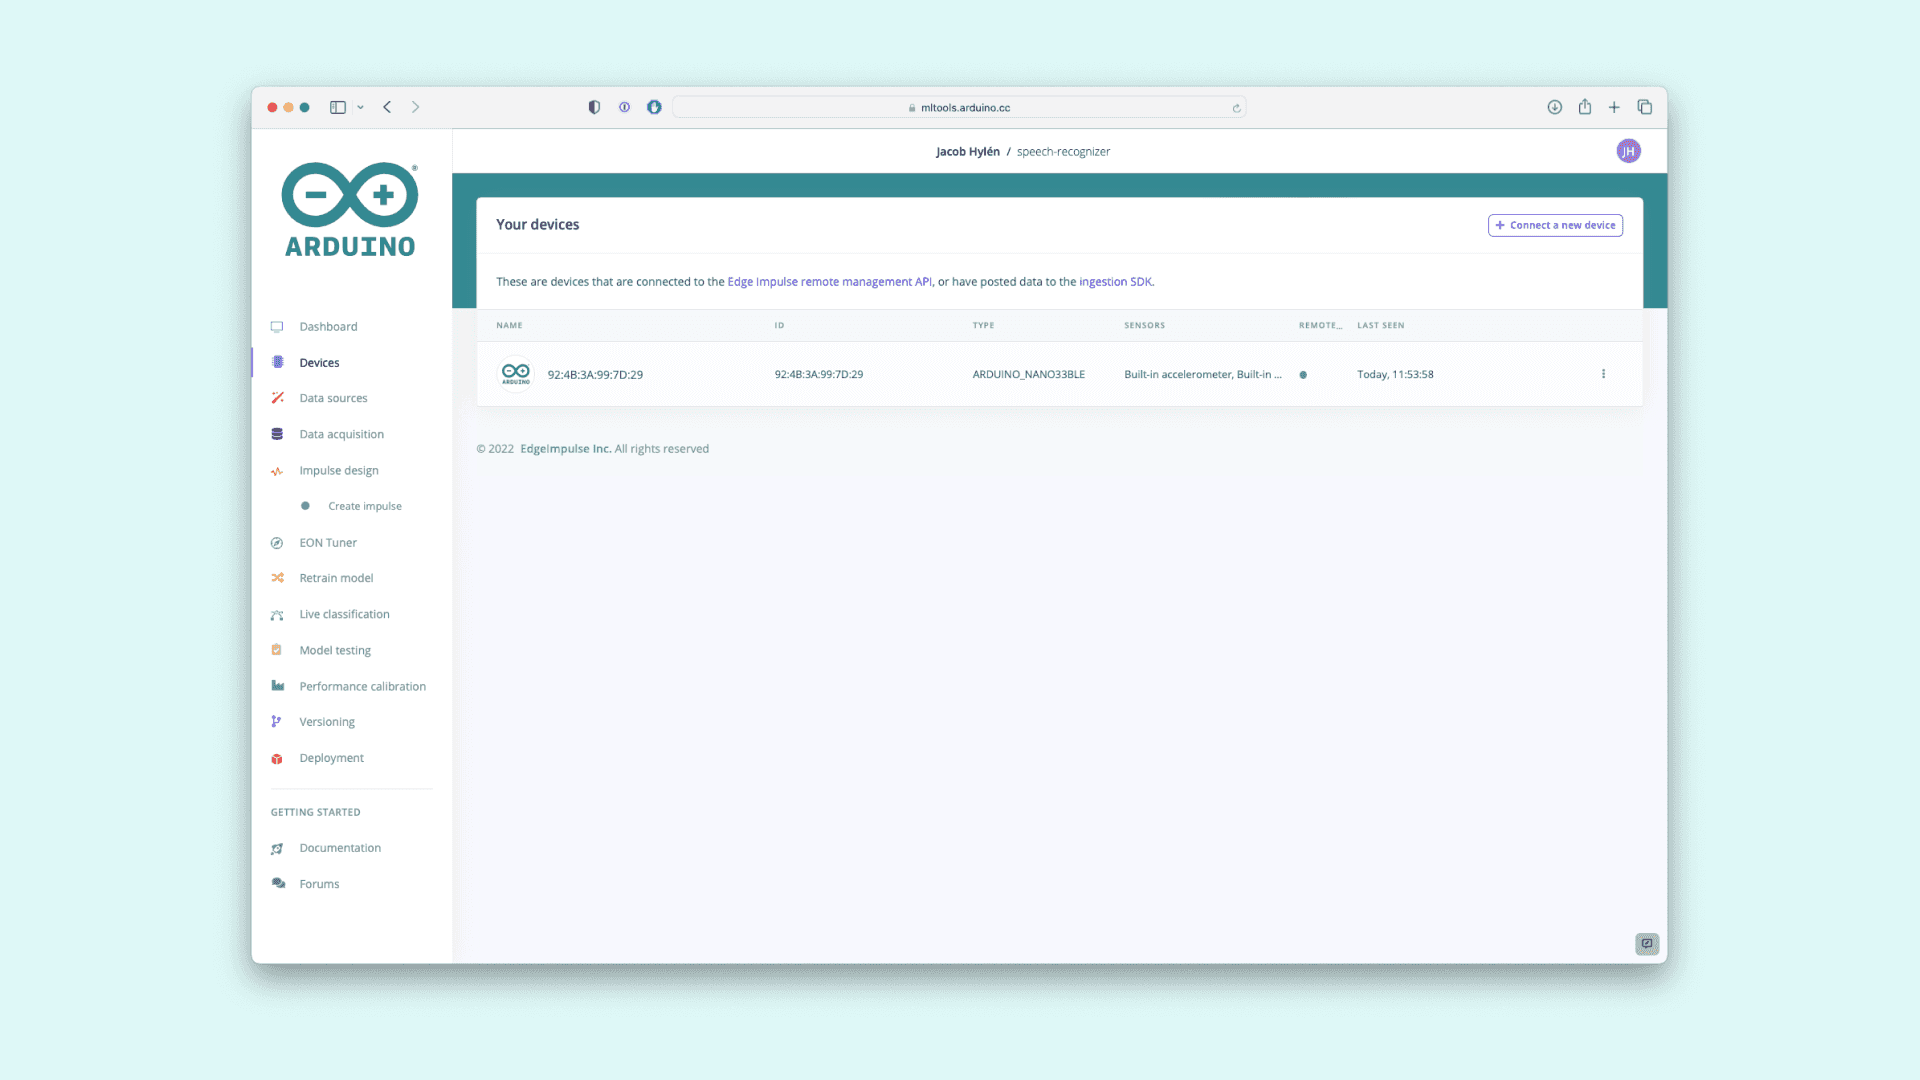
Task: Go to Data acquisition page
Action: pyautogui.click(x=341, y=435)
